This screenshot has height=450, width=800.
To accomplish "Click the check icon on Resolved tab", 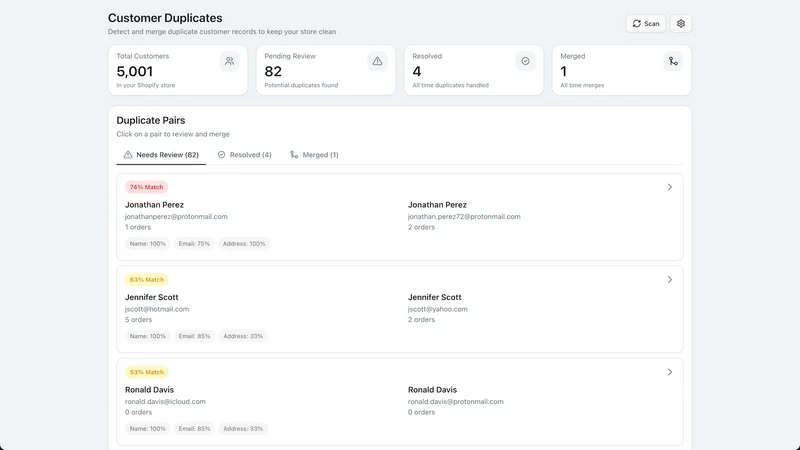I will pos(221,155).
